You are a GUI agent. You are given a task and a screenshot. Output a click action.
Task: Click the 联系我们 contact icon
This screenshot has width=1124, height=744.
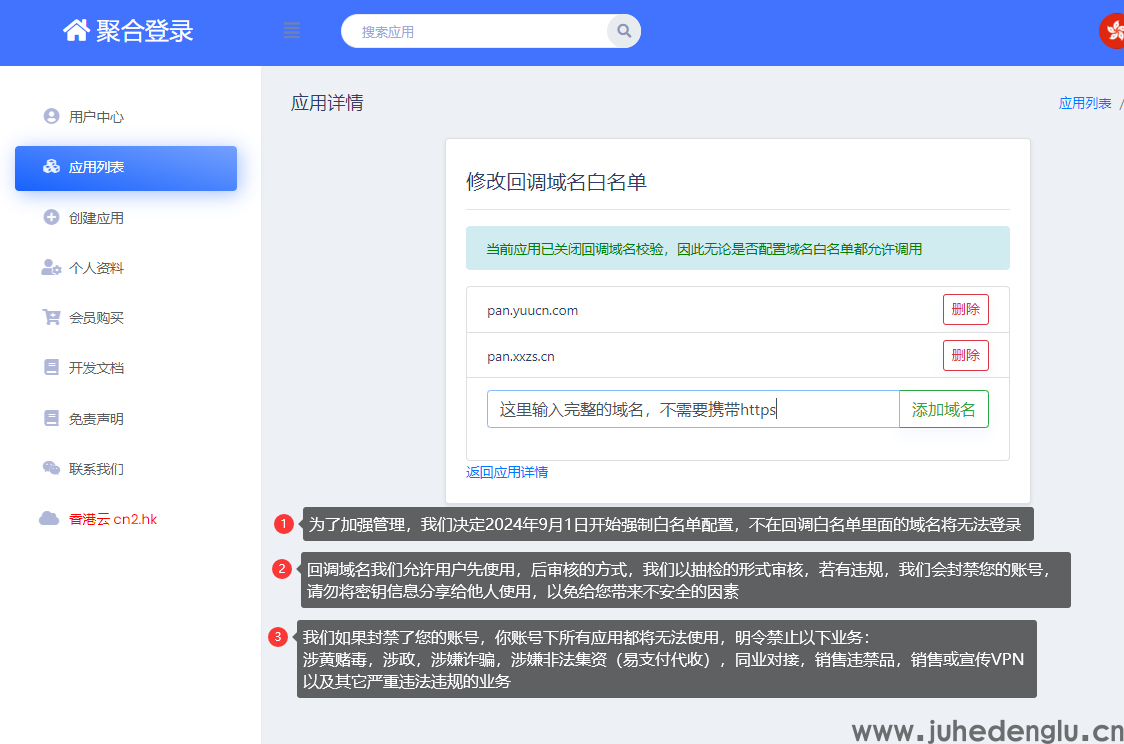[x=51, y=468]
